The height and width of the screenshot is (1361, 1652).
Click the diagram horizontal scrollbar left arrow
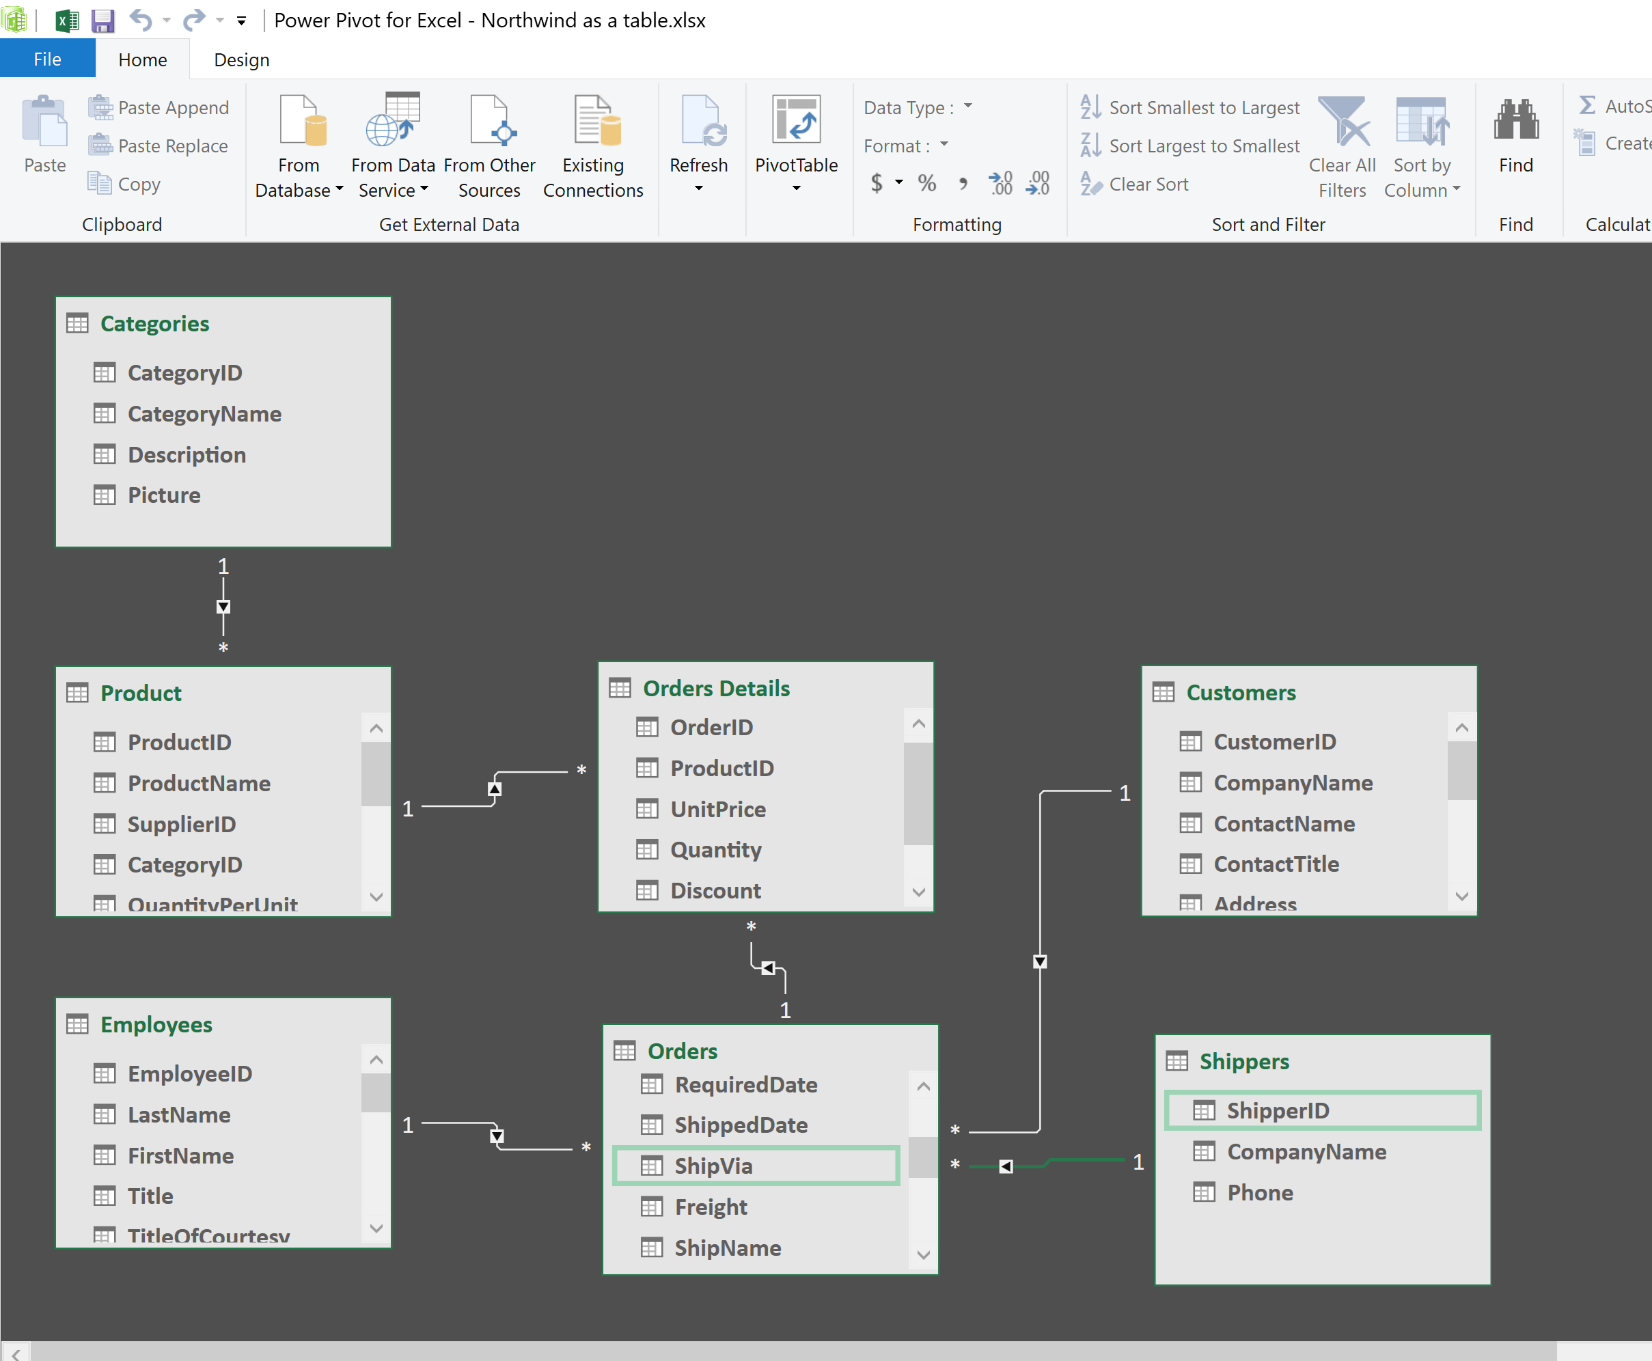16,1352
